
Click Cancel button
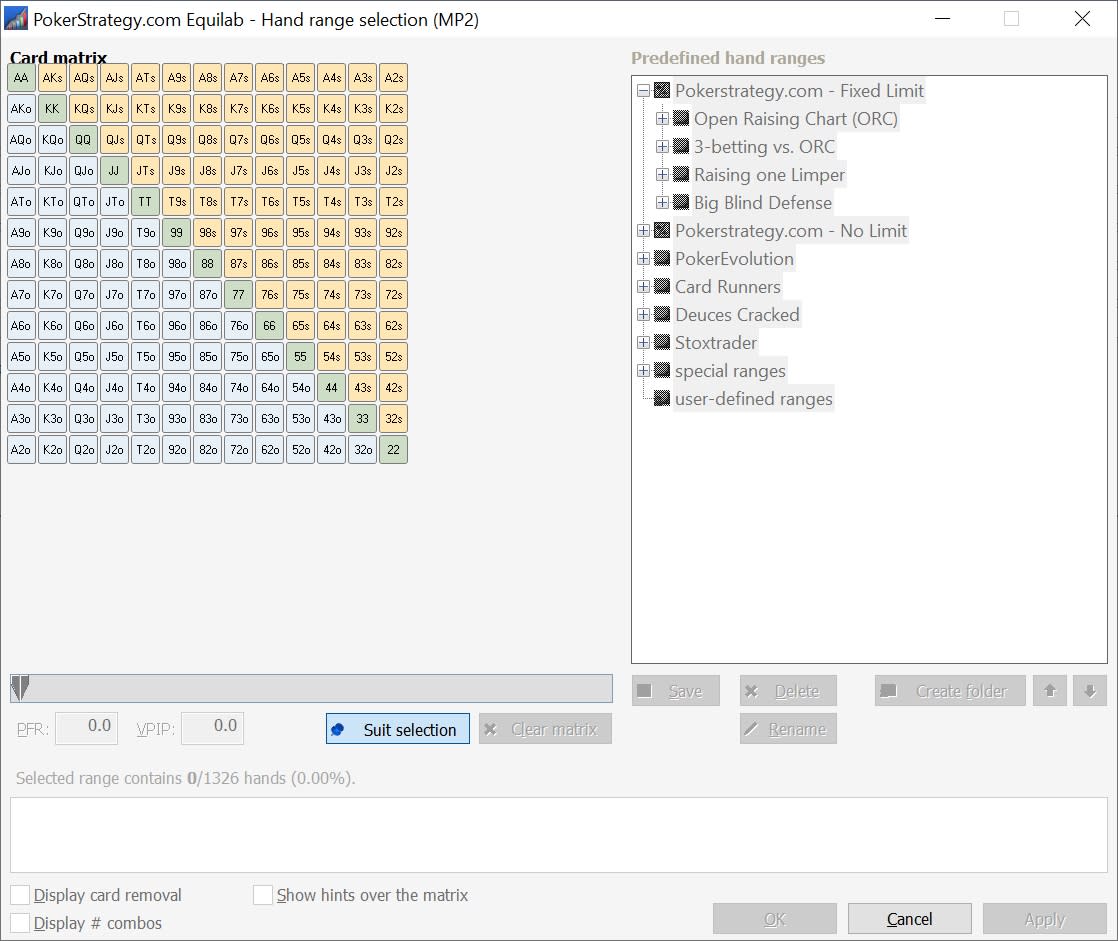909,919
